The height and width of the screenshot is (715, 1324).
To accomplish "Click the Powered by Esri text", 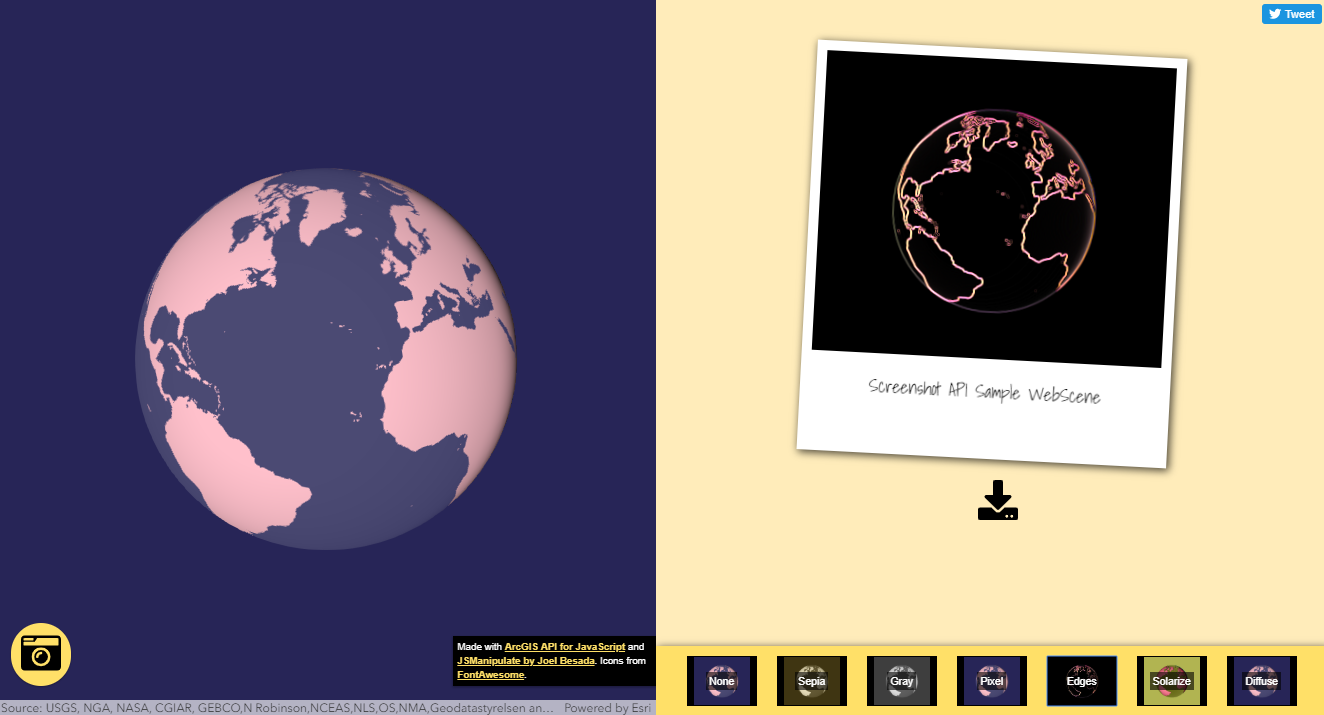I will [x=607, y=708].
